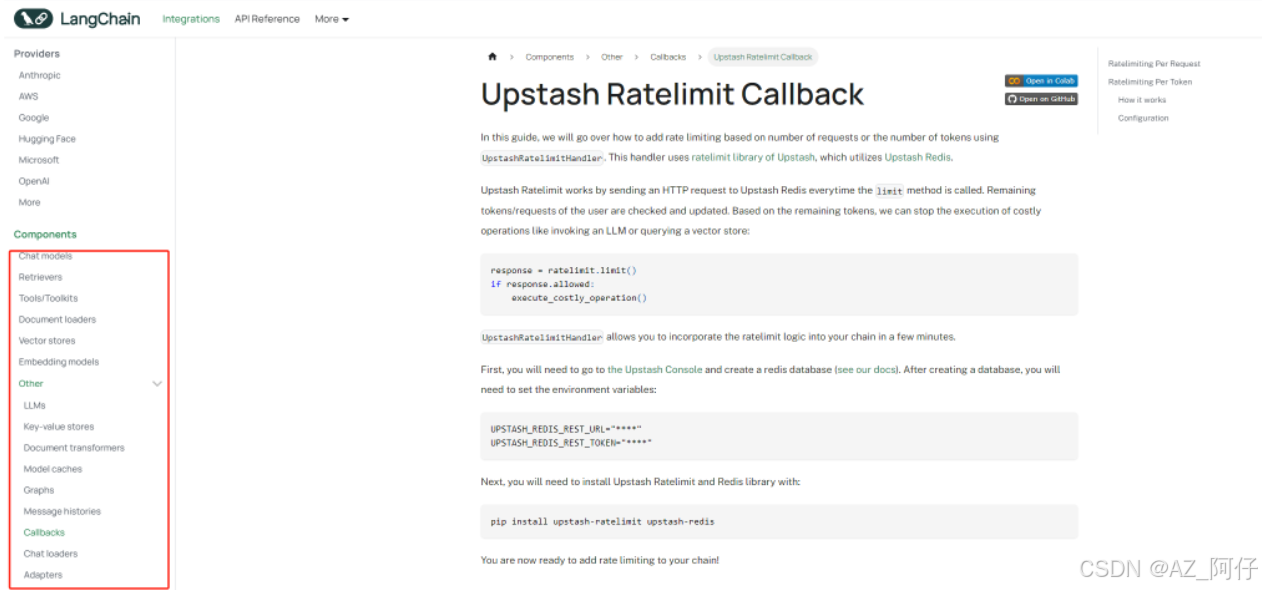Click the Providers sidebar heading

[x=37, y=53]
